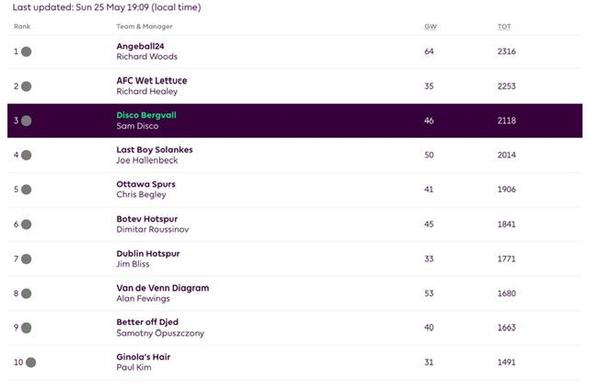This screenshot has height=391, width=589.
Task: Select the highlighted Disco Bergvall team name
Action: tap(146, 115)
